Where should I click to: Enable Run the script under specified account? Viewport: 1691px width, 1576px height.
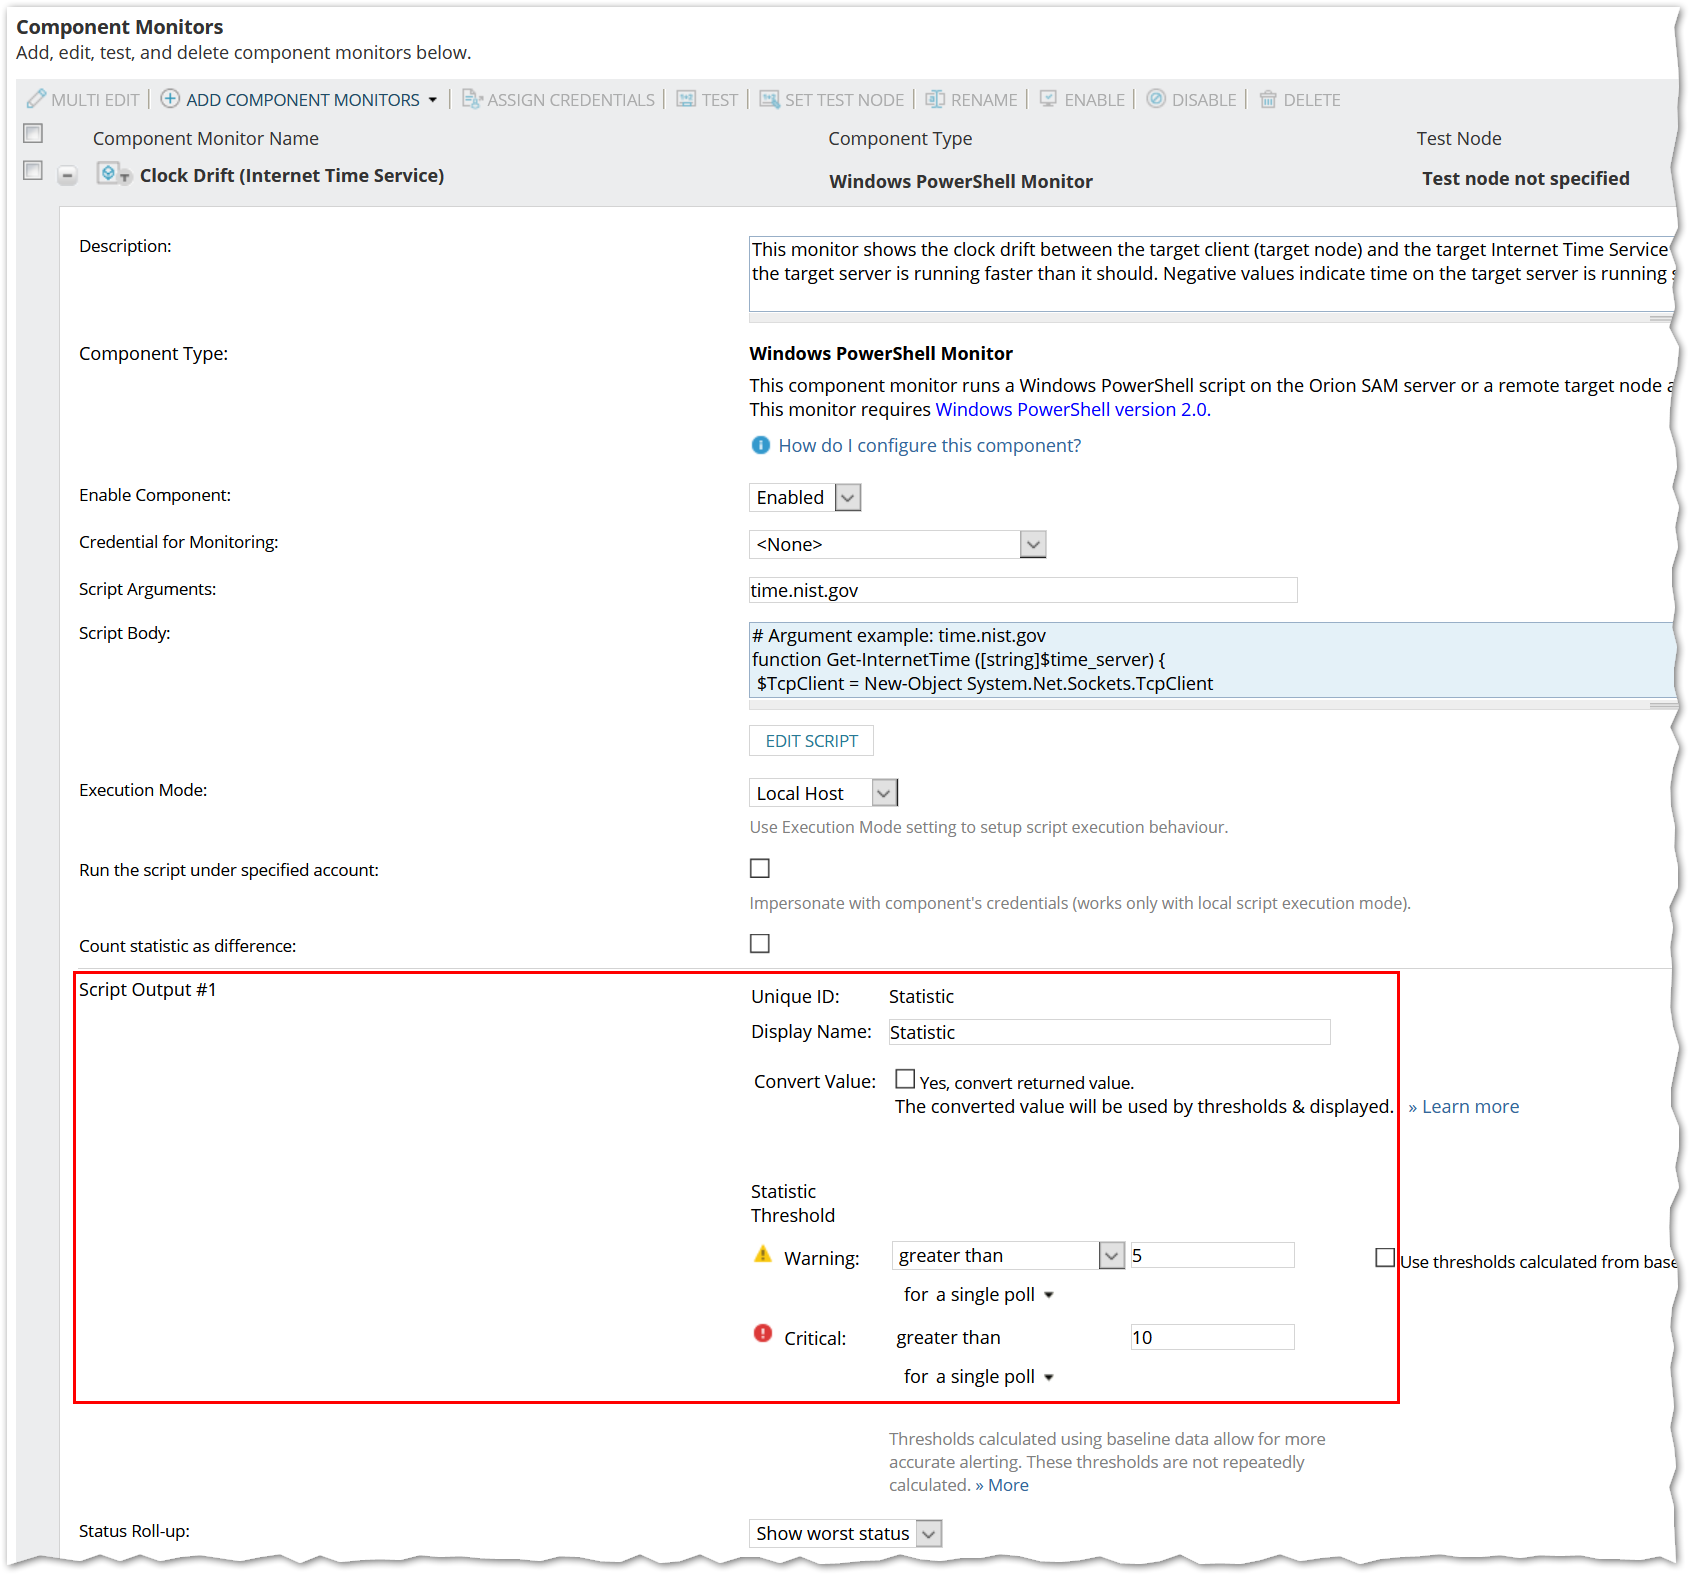click(760, 868)
